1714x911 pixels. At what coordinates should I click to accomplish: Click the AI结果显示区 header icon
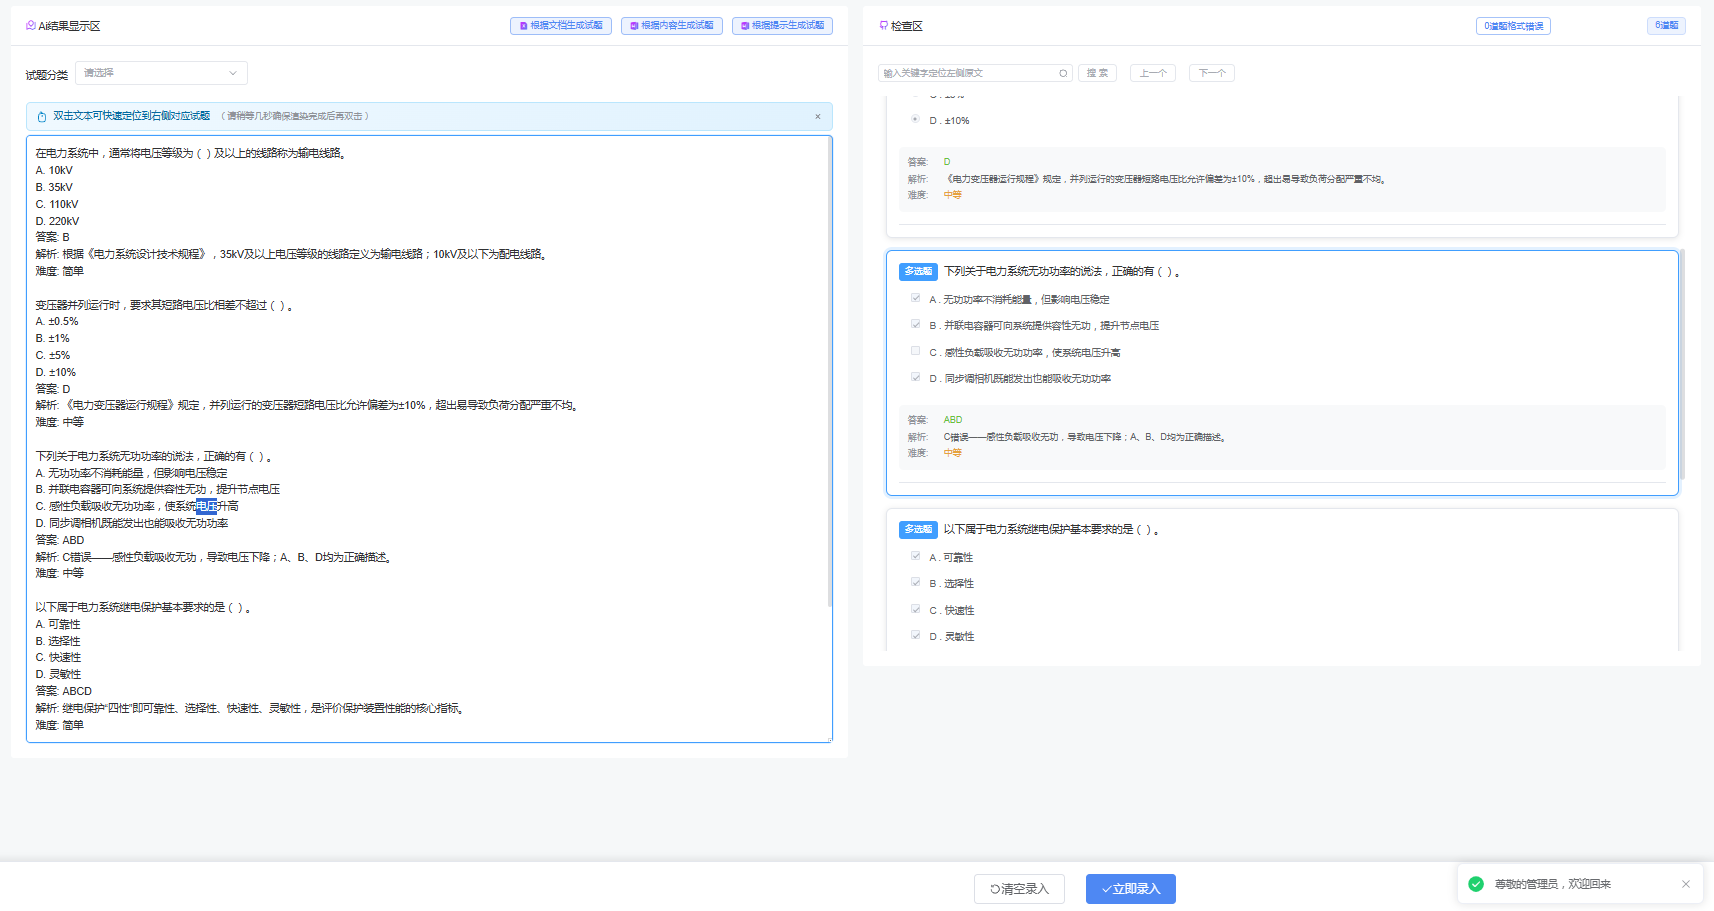coord(31,26)
